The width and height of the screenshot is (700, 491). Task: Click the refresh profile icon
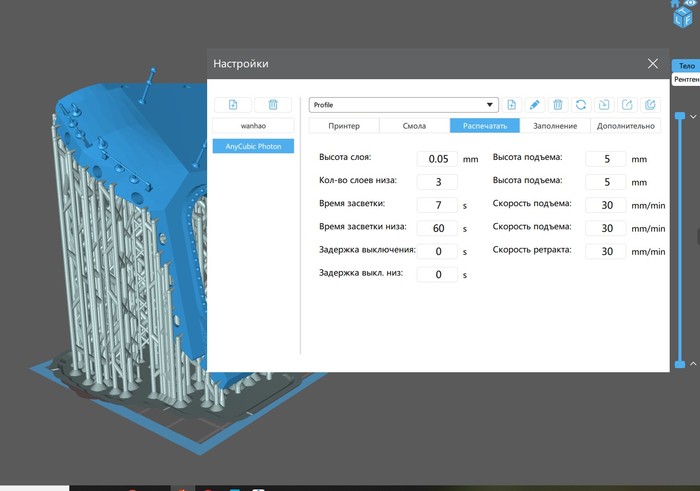pyautogui.click(x=580, y=105)
